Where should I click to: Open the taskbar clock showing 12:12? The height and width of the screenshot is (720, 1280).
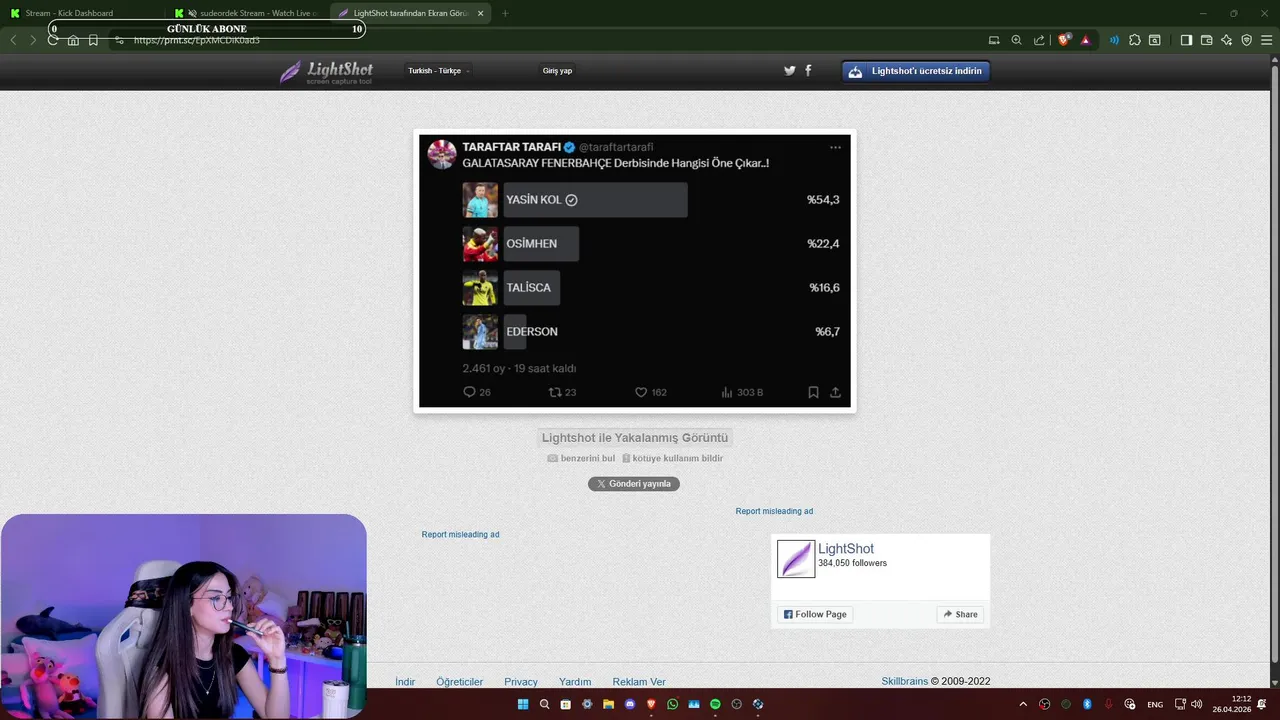[x=1232, y=704]
